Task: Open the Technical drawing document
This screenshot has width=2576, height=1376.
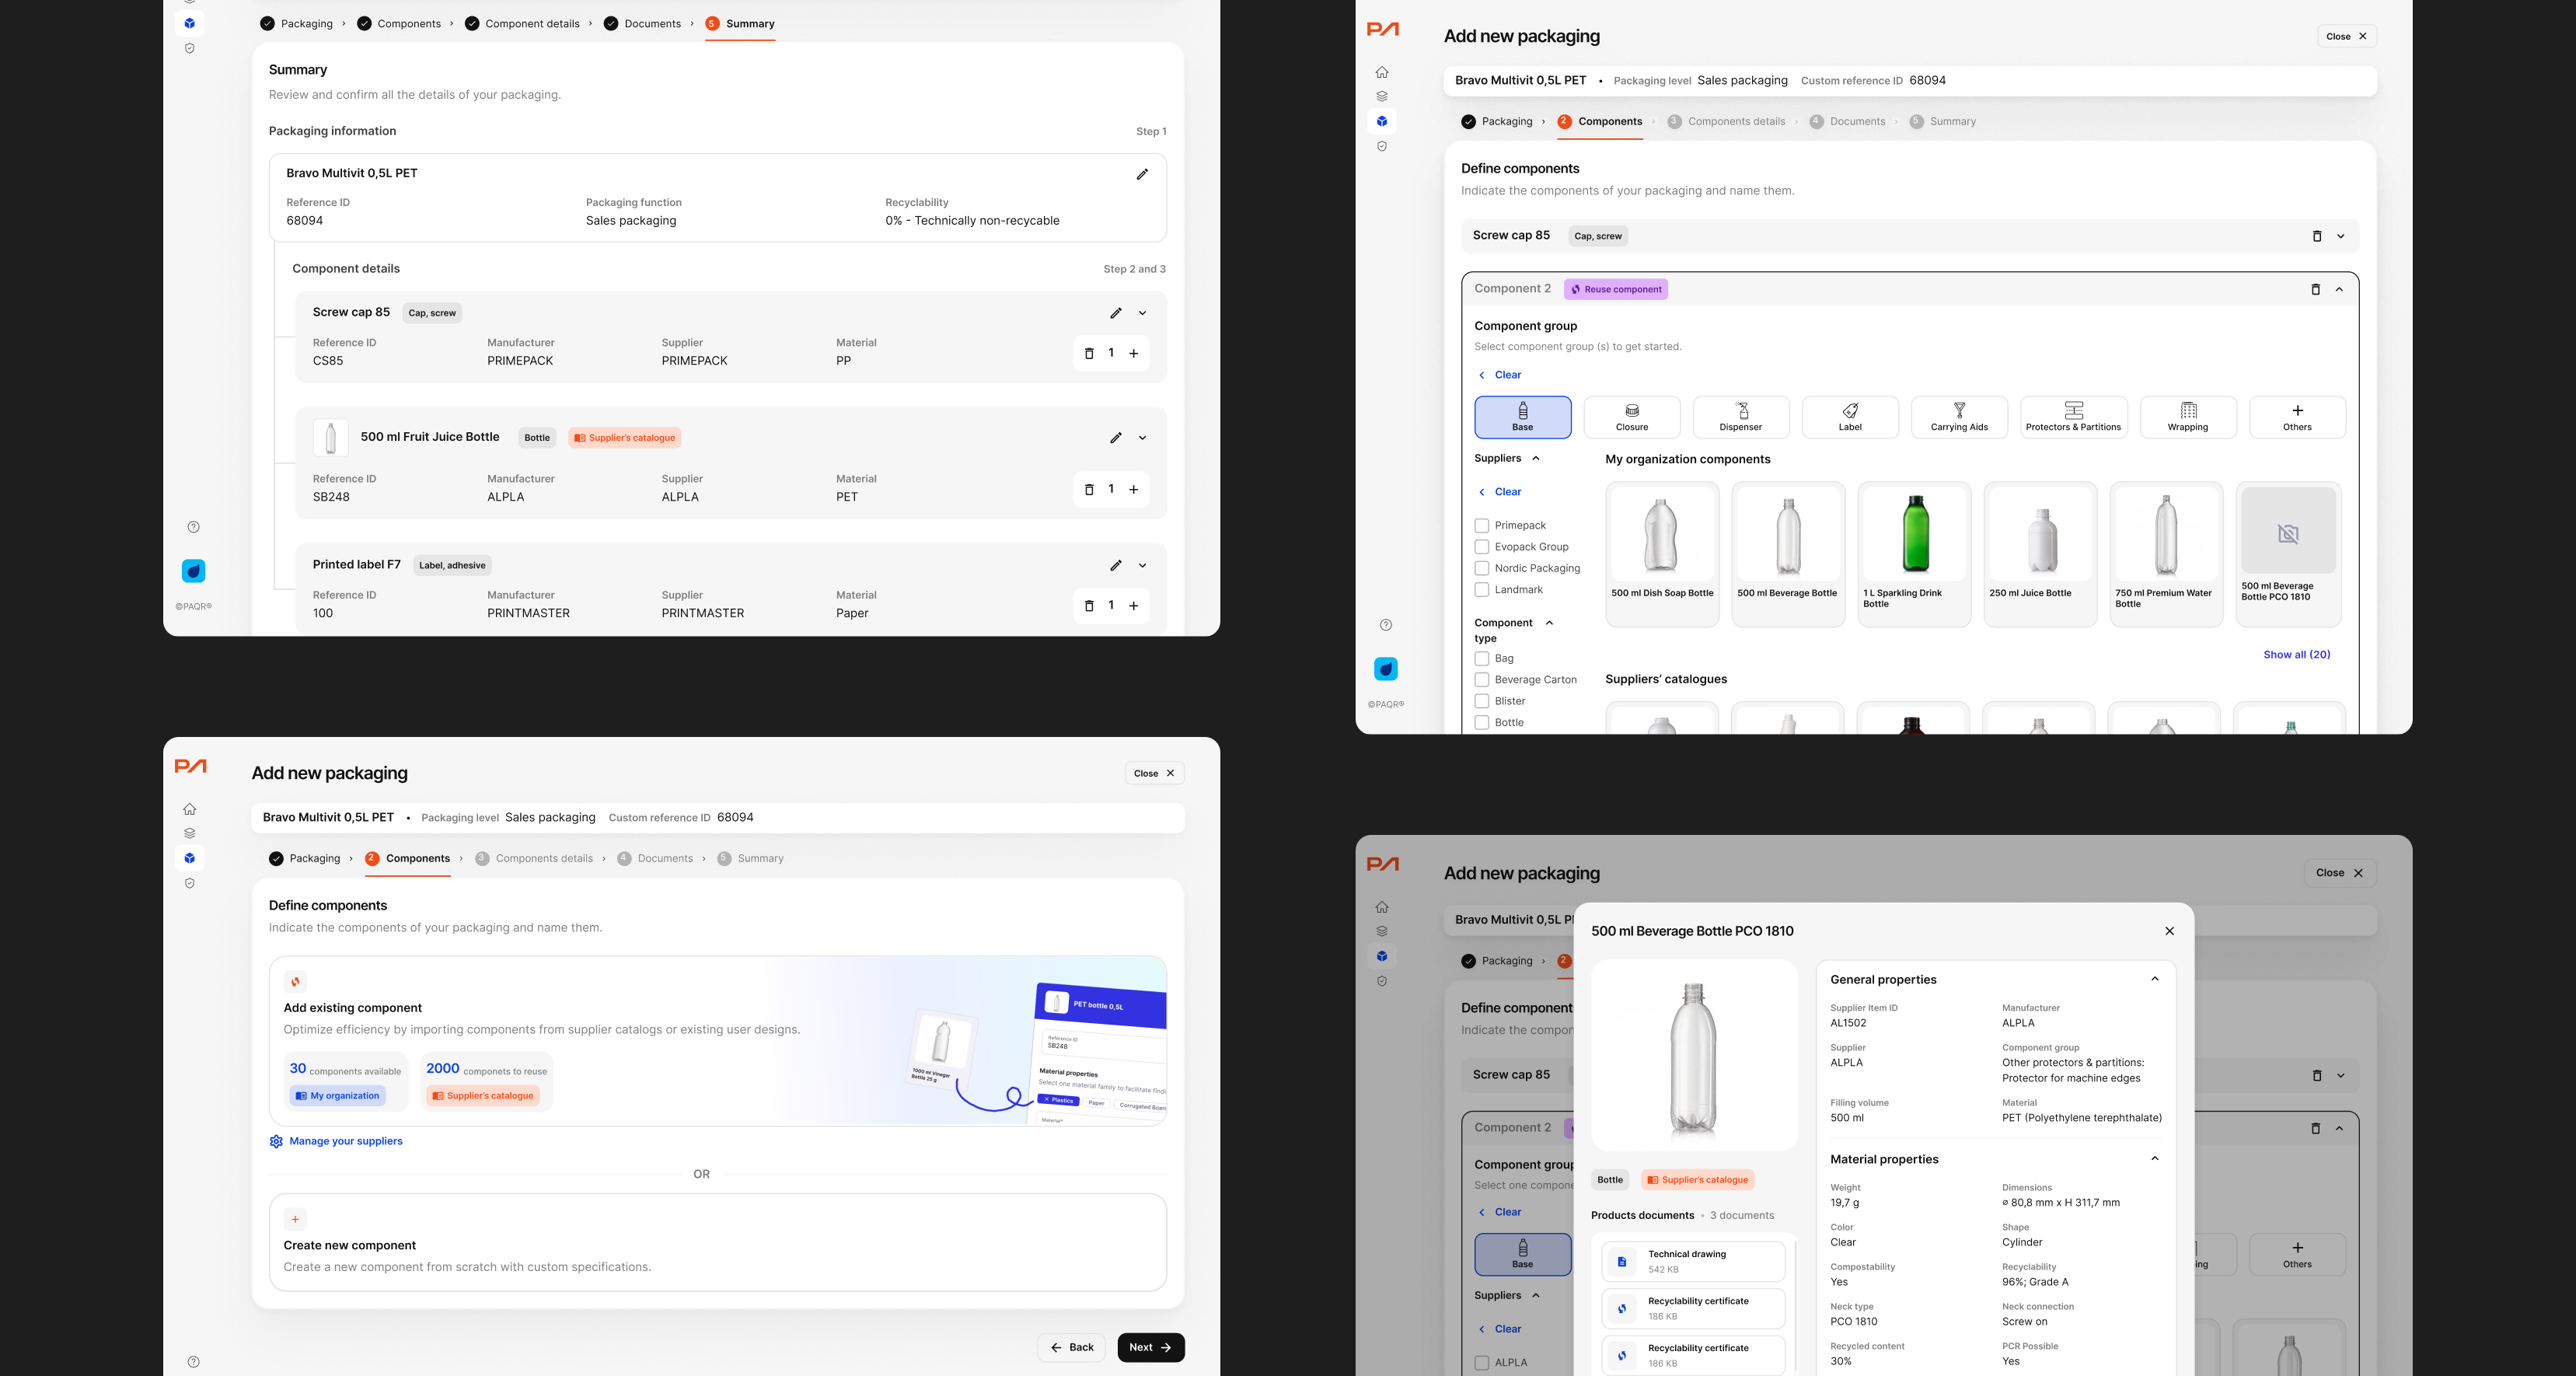Action: (1693, 1262)
